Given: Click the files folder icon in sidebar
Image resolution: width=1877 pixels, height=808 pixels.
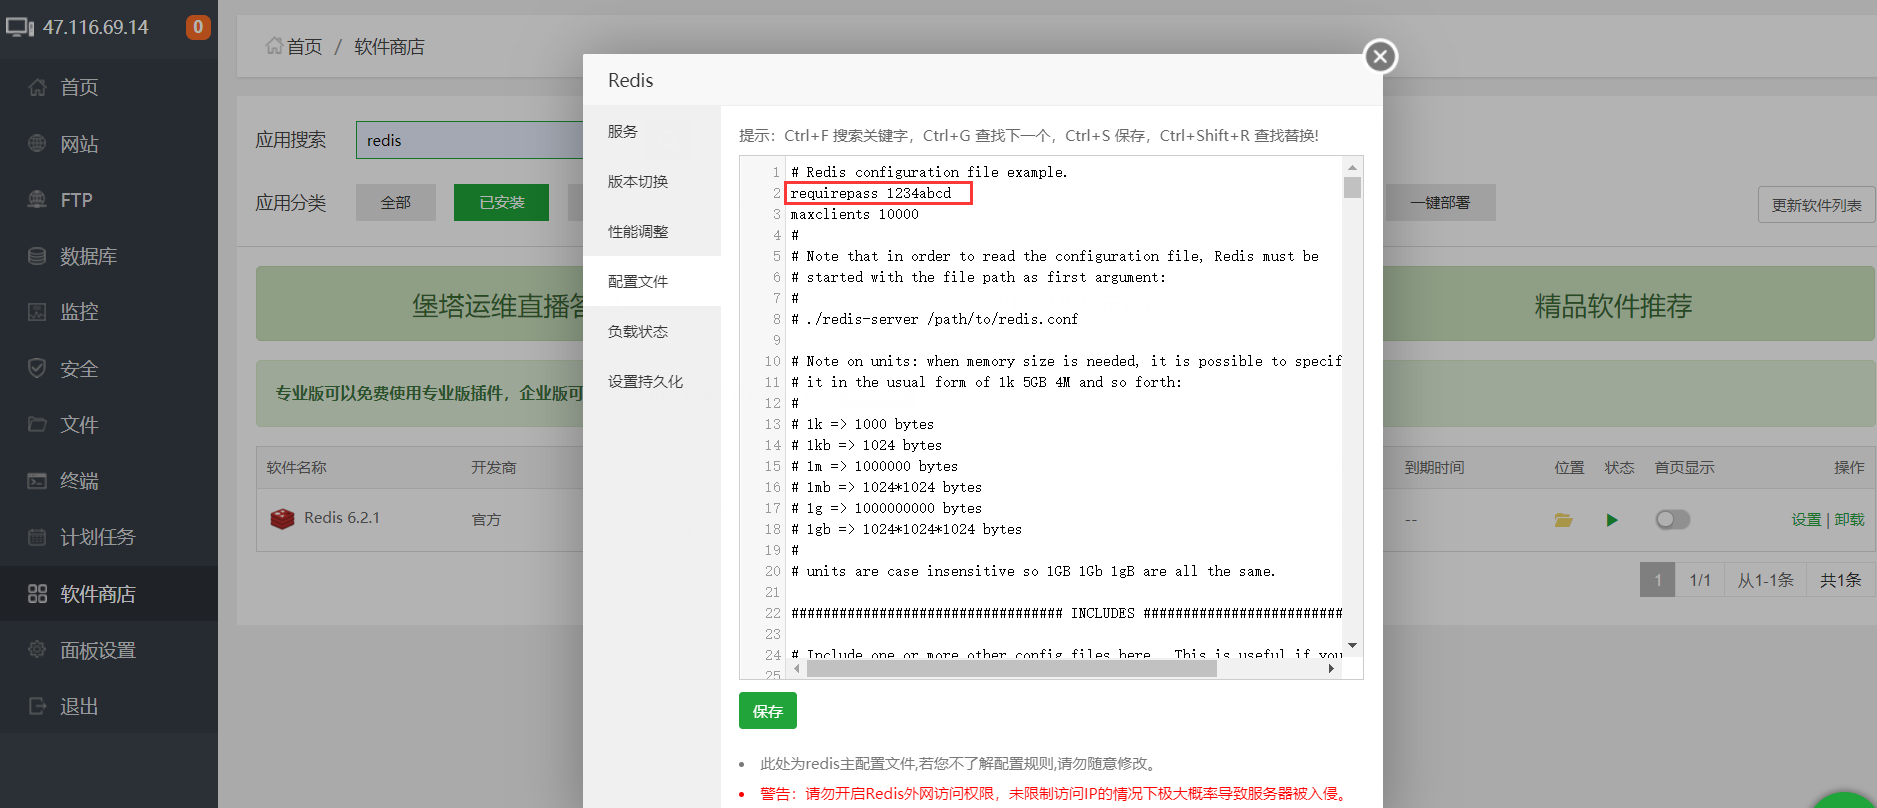Looking at the screenshot, I should tap(37, 424).
